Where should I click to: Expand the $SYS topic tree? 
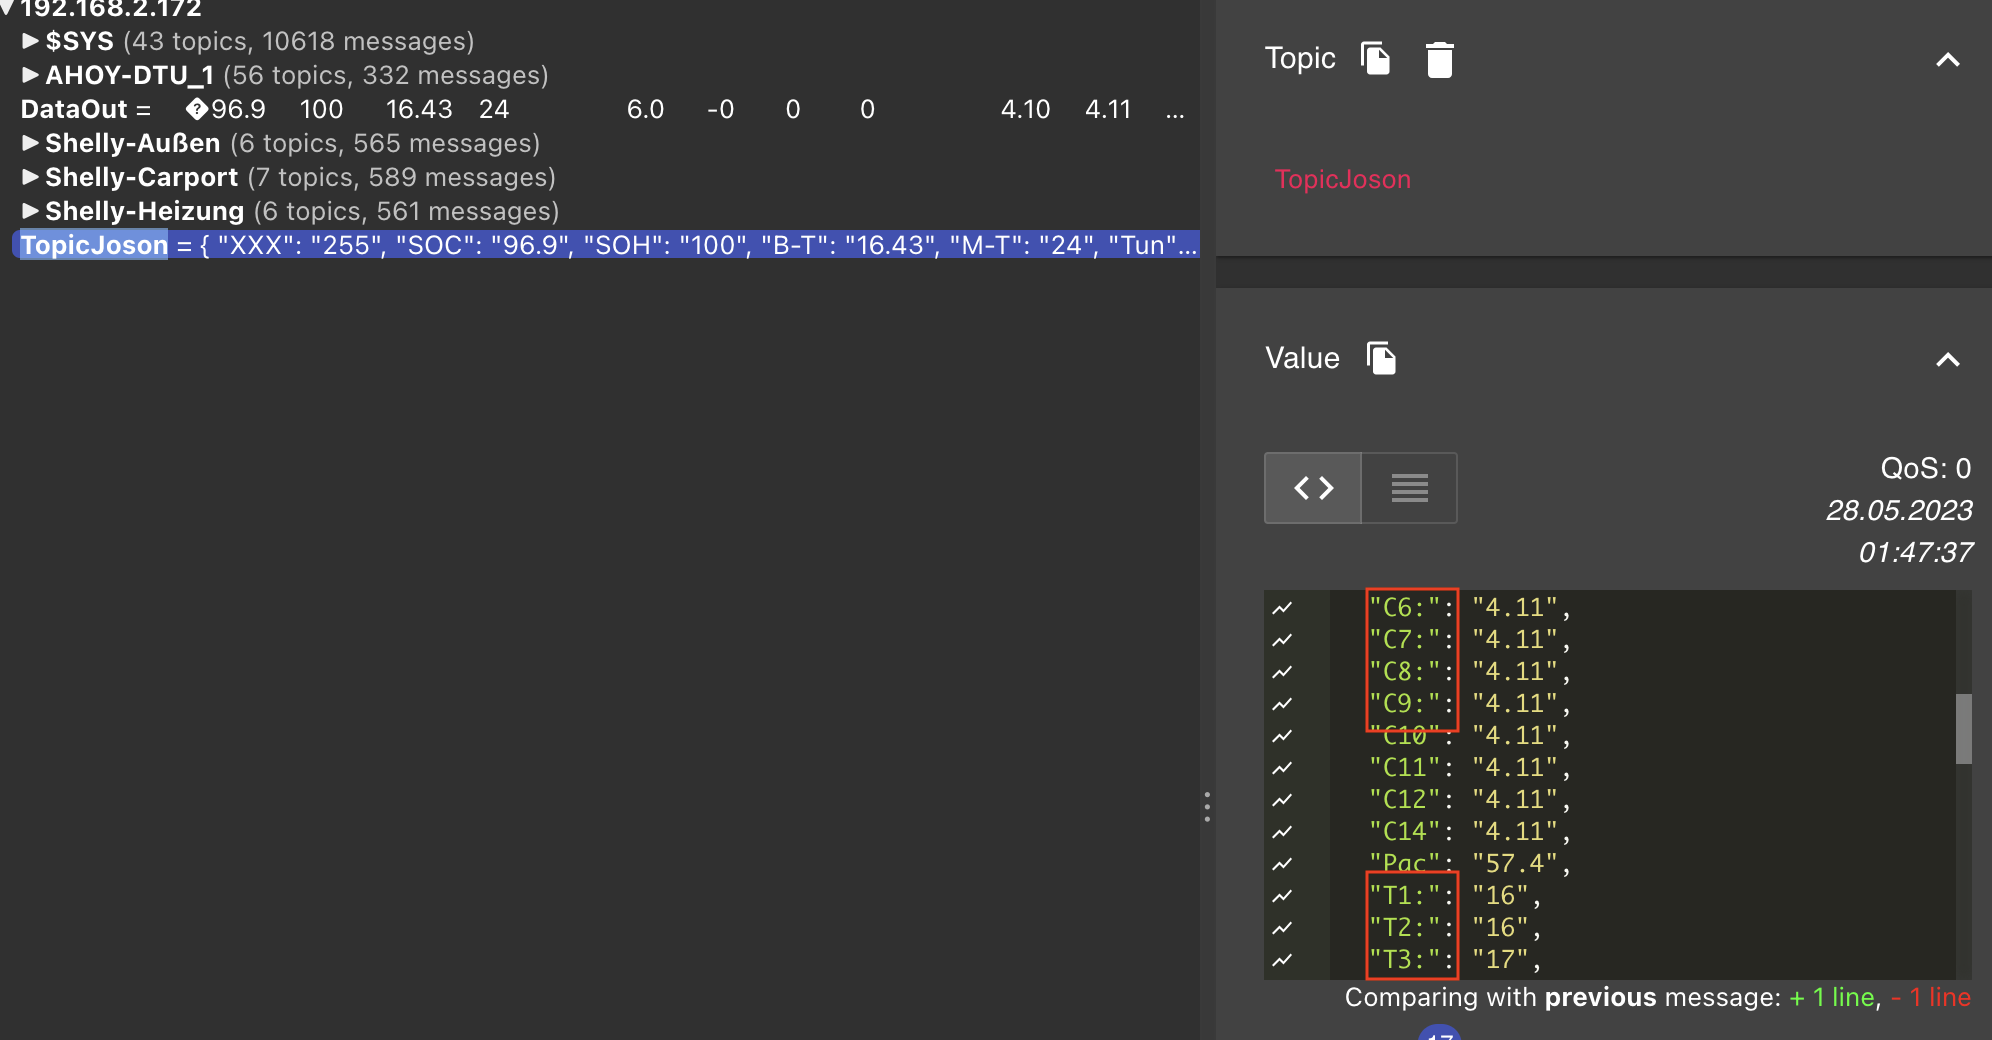(30, 41)
